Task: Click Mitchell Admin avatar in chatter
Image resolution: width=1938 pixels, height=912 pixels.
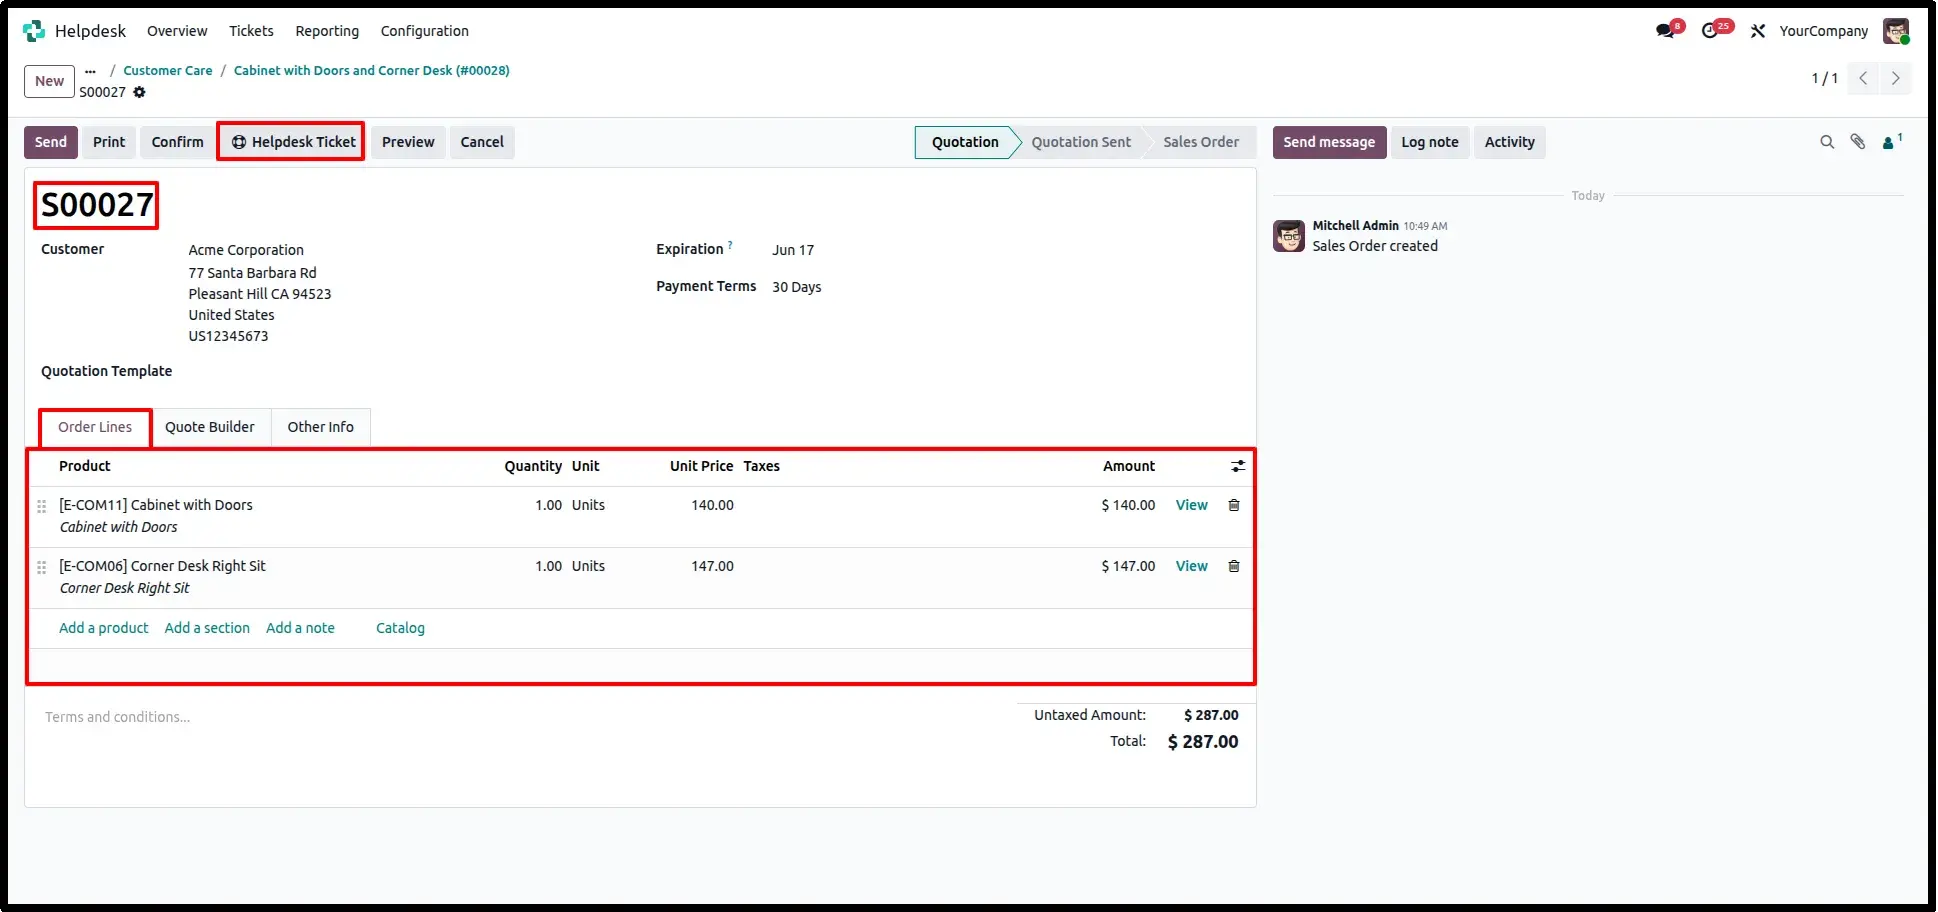Action: pyautogui.click(x=1289, y=236)
